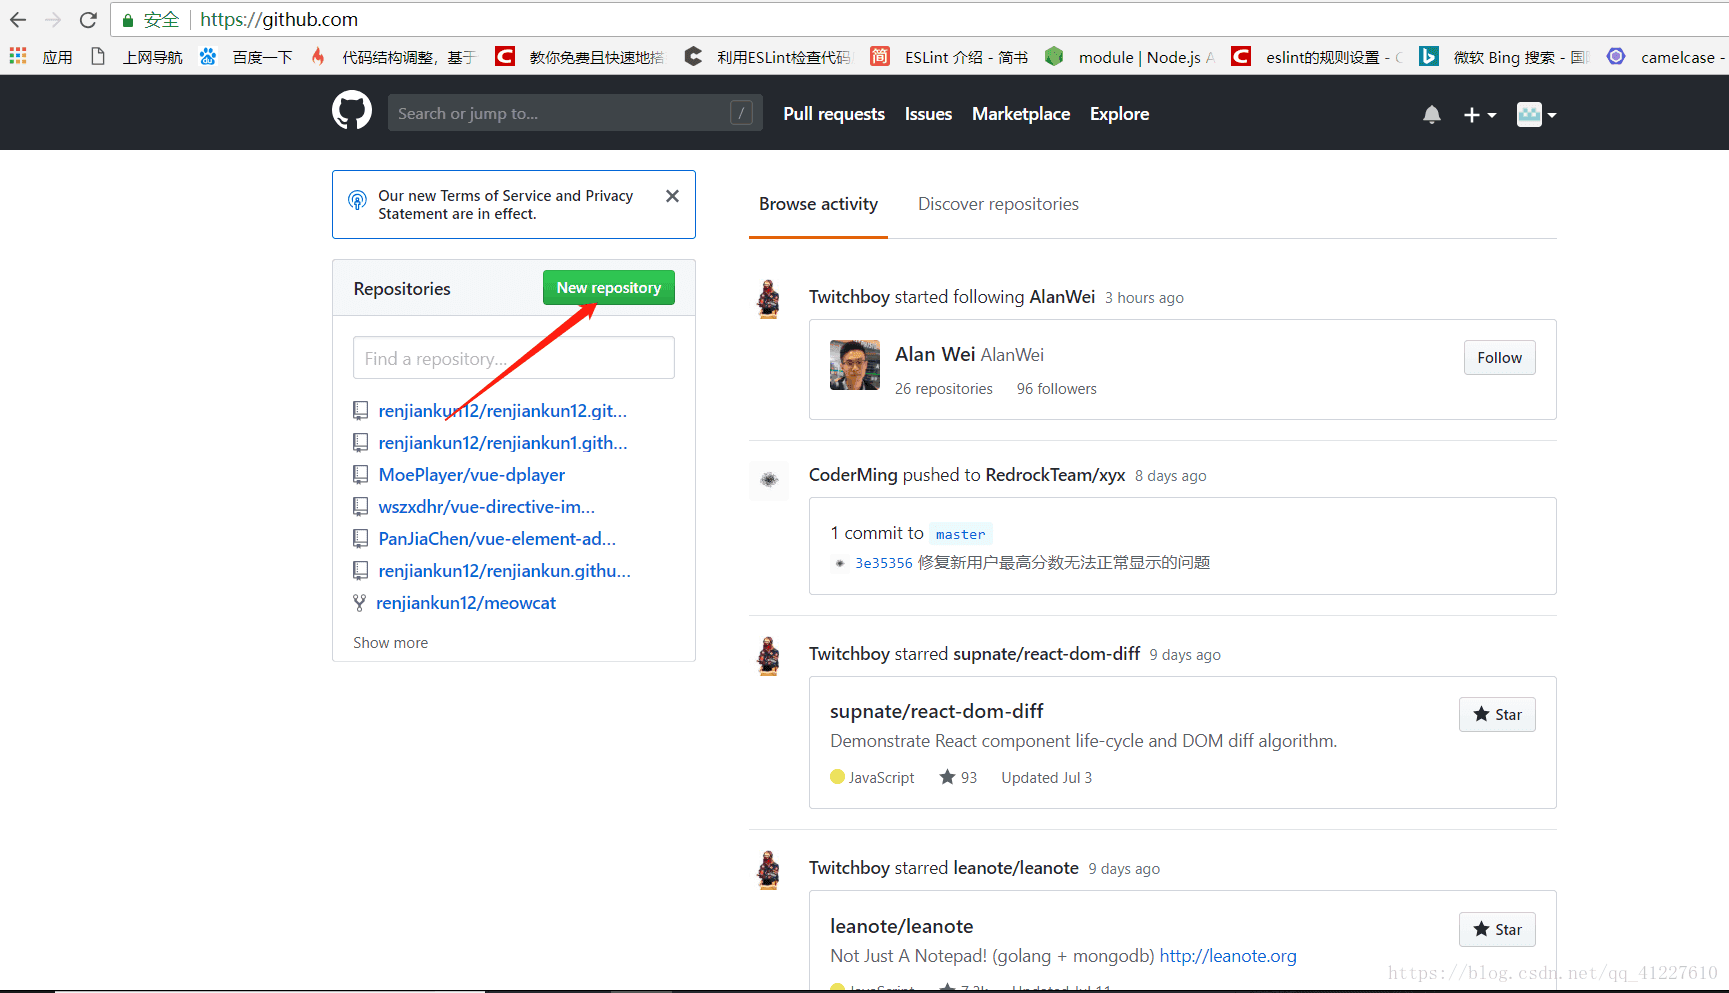Click Twitchboy avatar beside react-dom-diff event
Image resolution: width=1729 pixels, height=993 pixels.
(x=769, y=656)
